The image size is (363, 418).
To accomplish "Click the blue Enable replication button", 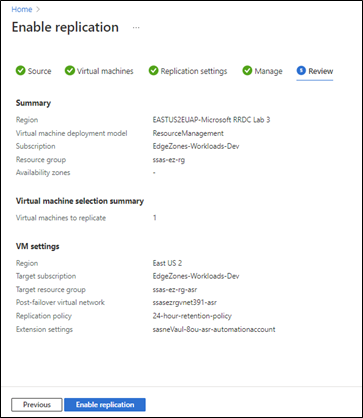I will coord(105,405).
